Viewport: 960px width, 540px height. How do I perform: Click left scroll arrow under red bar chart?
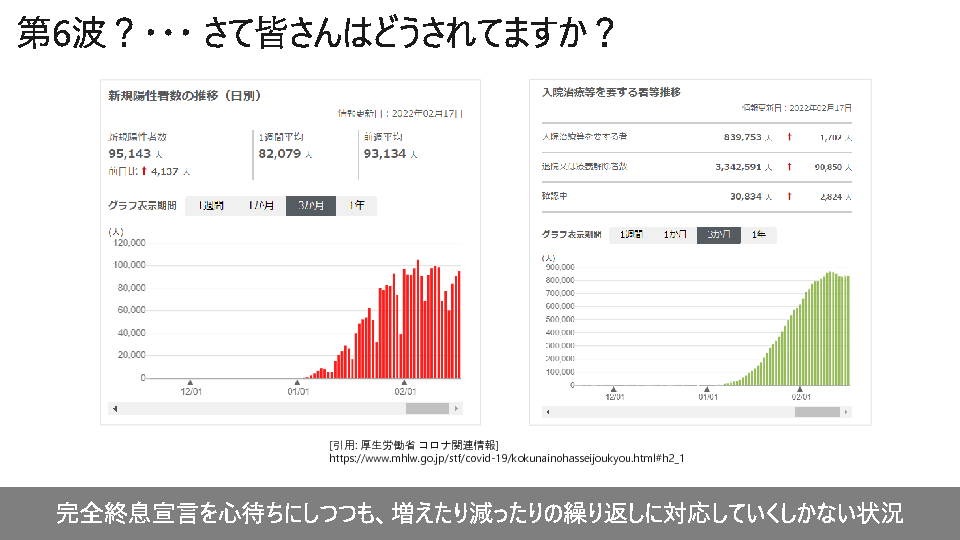tap(114, 409)
